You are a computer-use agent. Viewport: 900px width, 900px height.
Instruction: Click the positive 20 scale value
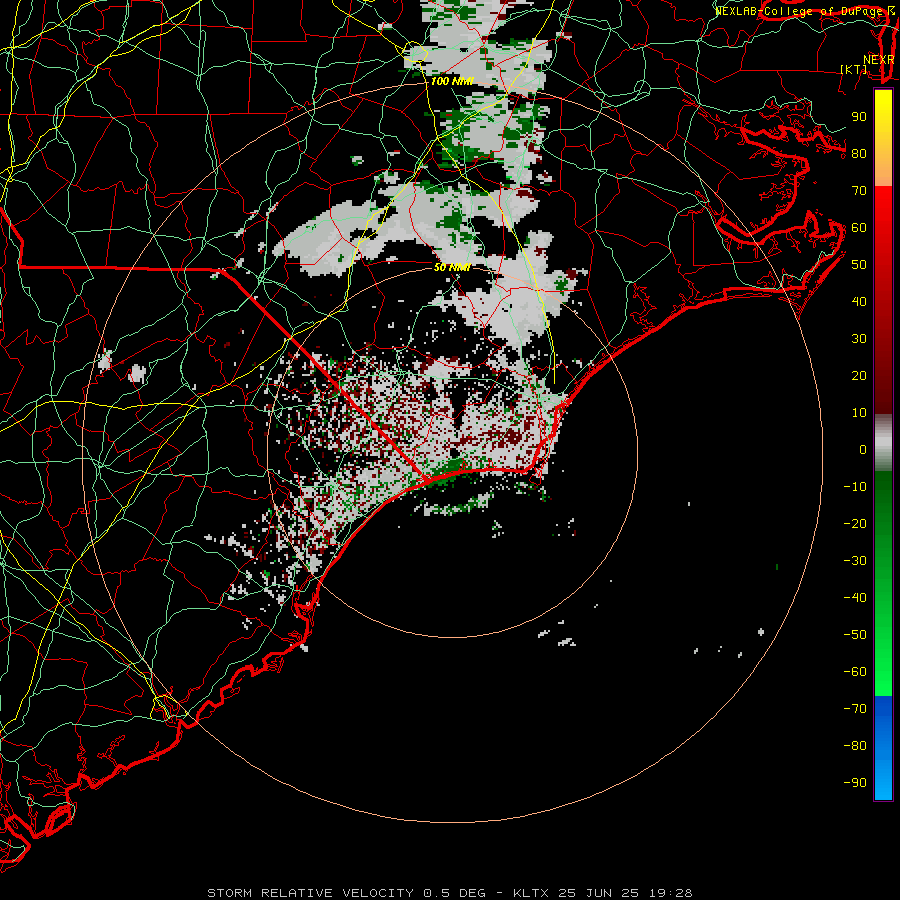point(859,375)
